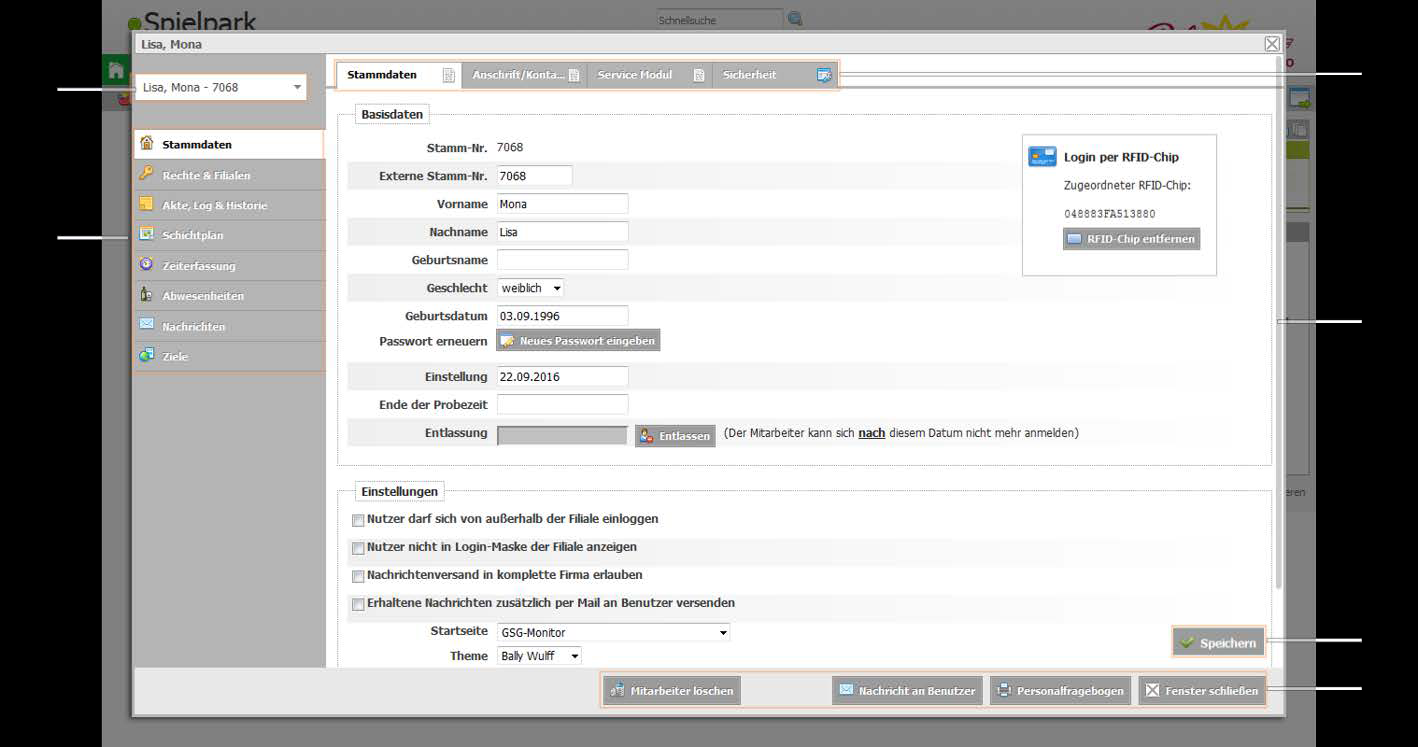The height and width of the screenshot is (747, 1418).
Task: Open the Geschlecht dropdown
Action: tap(530, 288)
